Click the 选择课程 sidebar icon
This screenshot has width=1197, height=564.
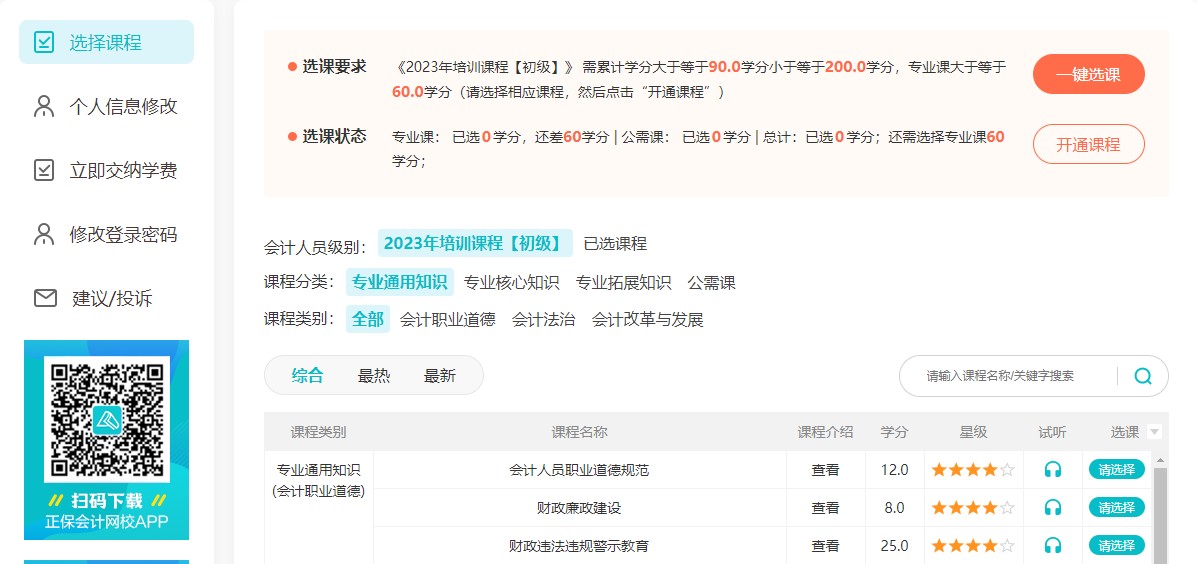(44, 42)
